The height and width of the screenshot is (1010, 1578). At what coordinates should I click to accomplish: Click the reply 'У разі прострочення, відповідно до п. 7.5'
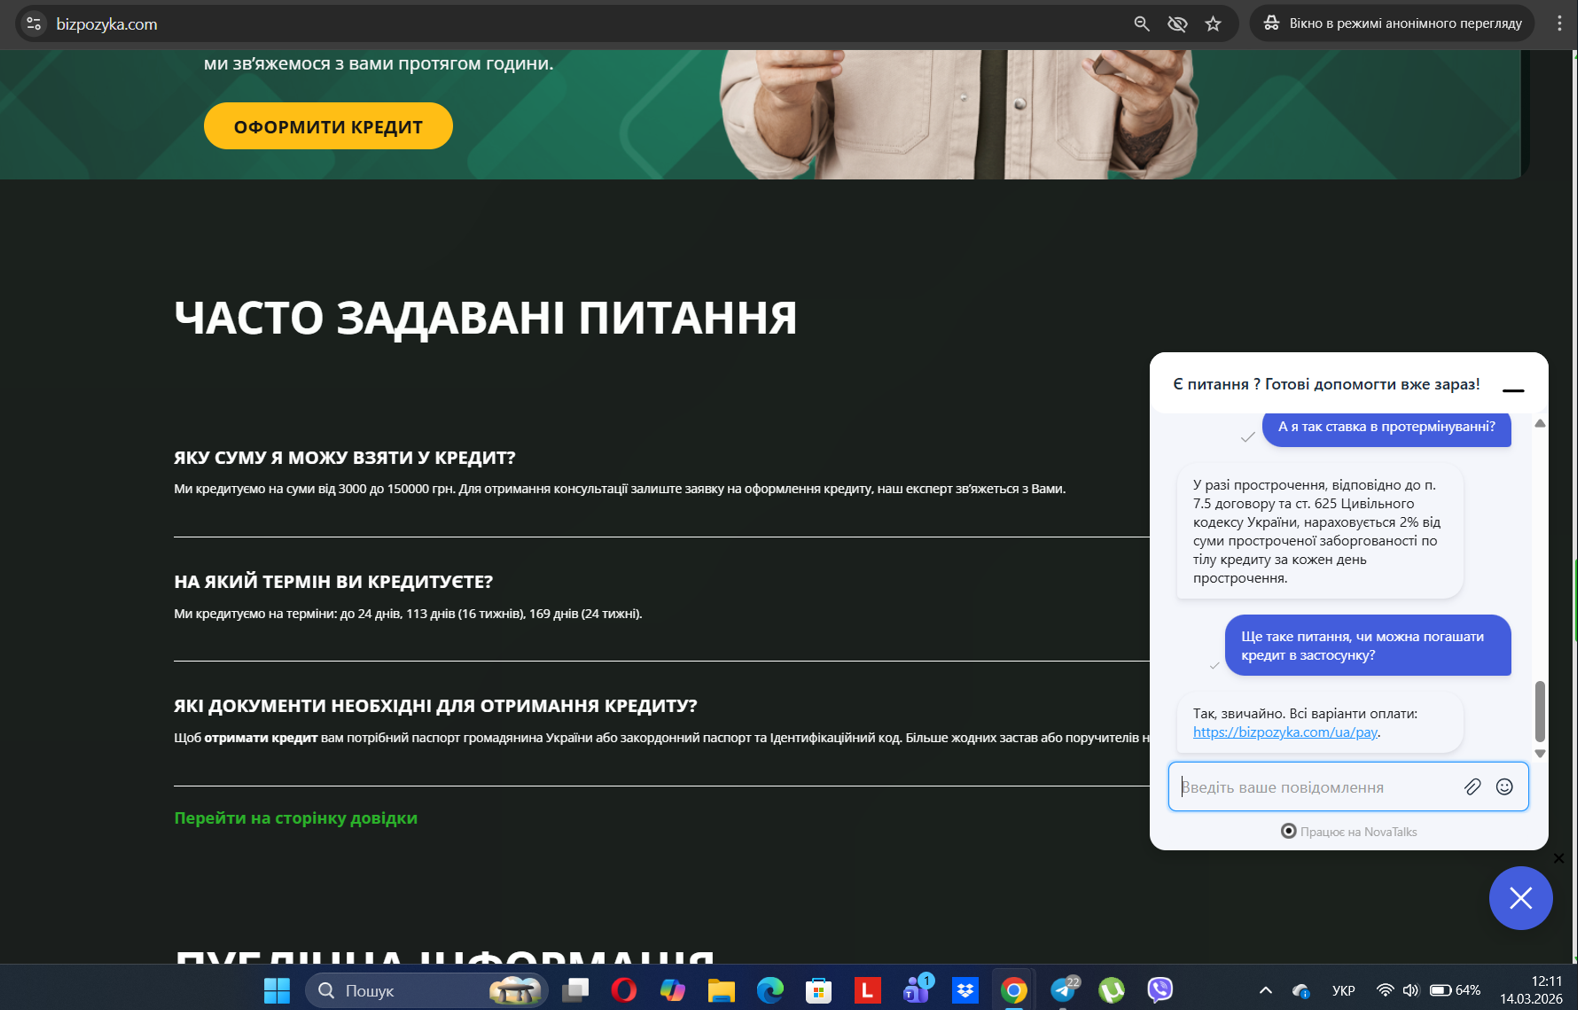tap(1320, 531)
